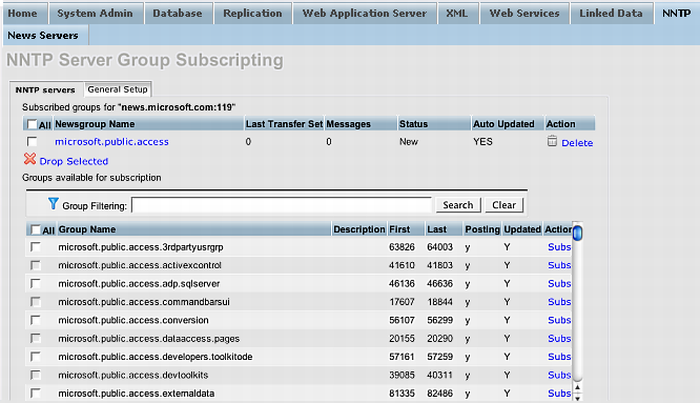
Task: Subscribe to microsoft.public.access.3rdpartyusrgrp
Action: (x=559, y=247)
